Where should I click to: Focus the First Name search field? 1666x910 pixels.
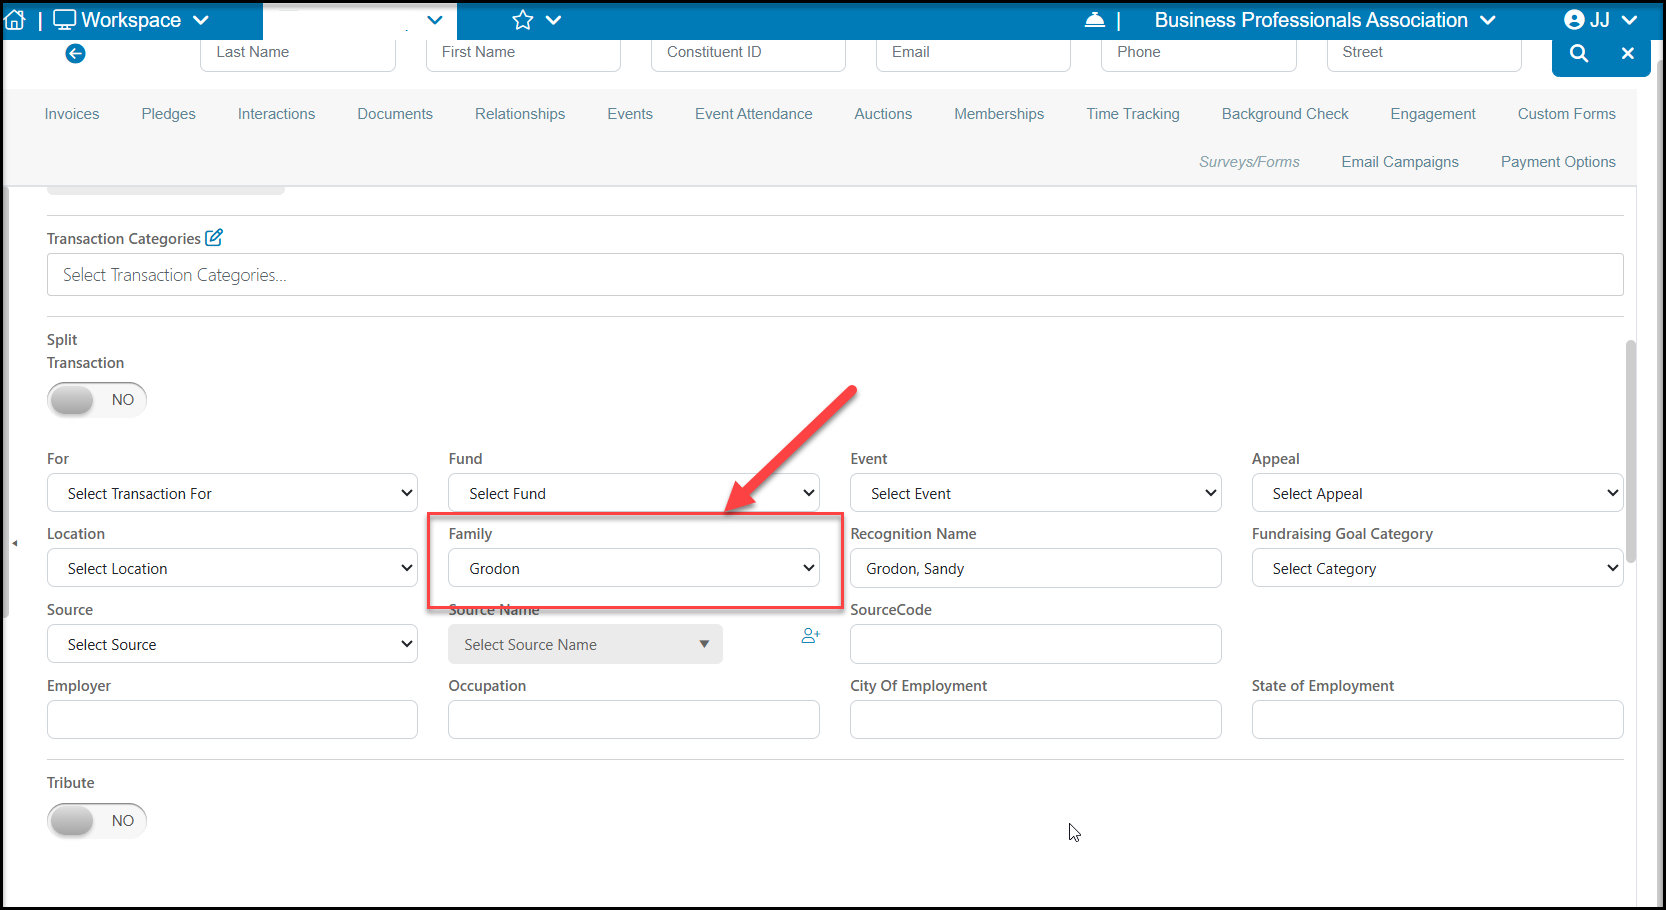(x=523, y=54)
